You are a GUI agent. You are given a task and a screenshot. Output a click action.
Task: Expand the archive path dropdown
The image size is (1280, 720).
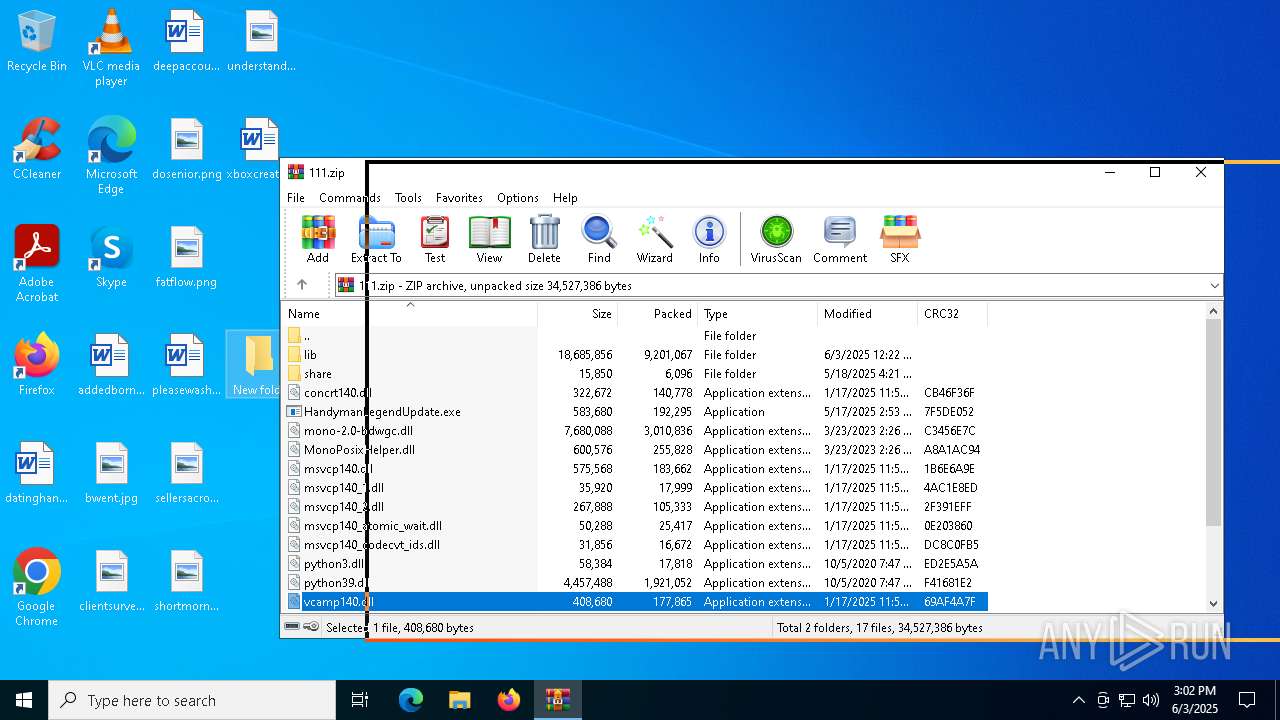[1214, 286]
